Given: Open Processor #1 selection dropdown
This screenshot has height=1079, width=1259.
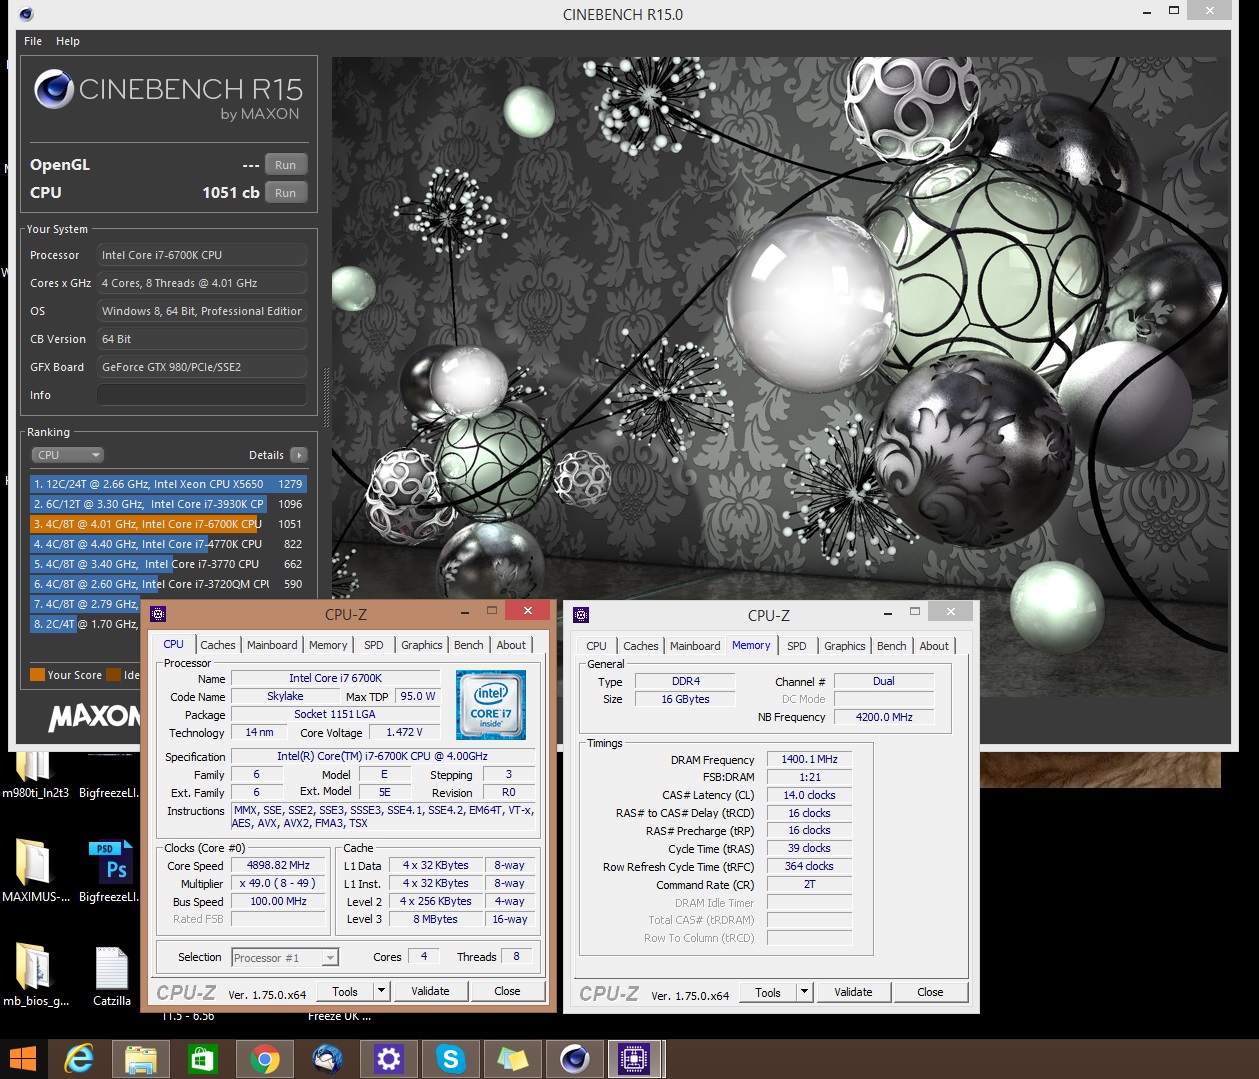Looking at the screenshot, I should tap(285, 958).
